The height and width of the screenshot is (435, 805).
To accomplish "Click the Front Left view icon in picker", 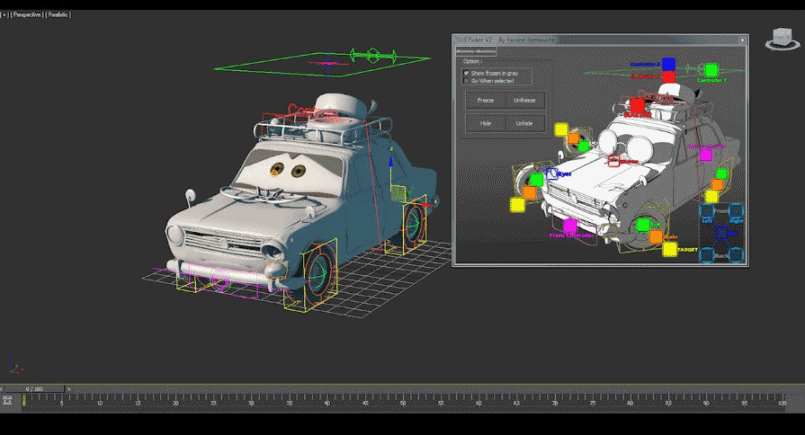I will [707, 211].
